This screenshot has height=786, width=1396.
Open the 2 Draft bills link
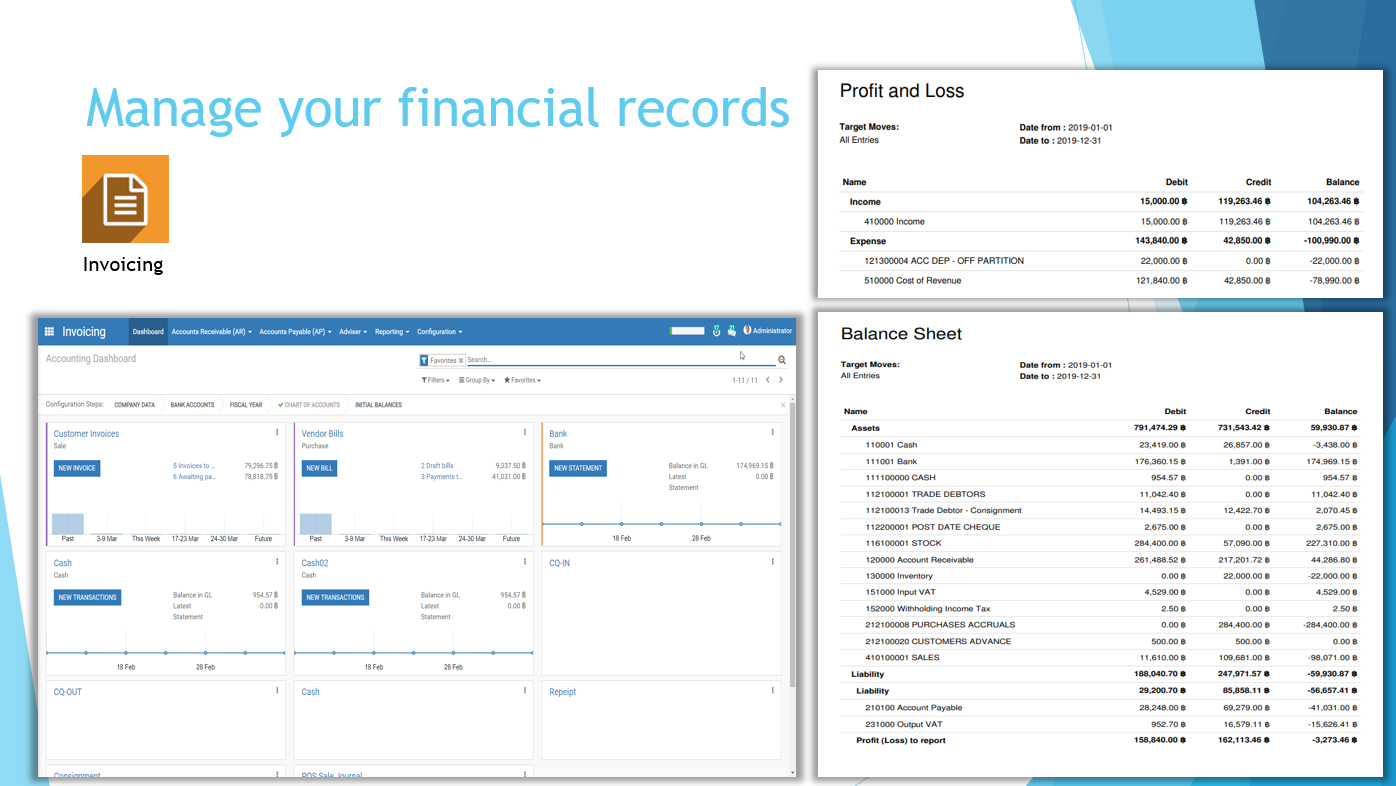click(x=437, y=466)
